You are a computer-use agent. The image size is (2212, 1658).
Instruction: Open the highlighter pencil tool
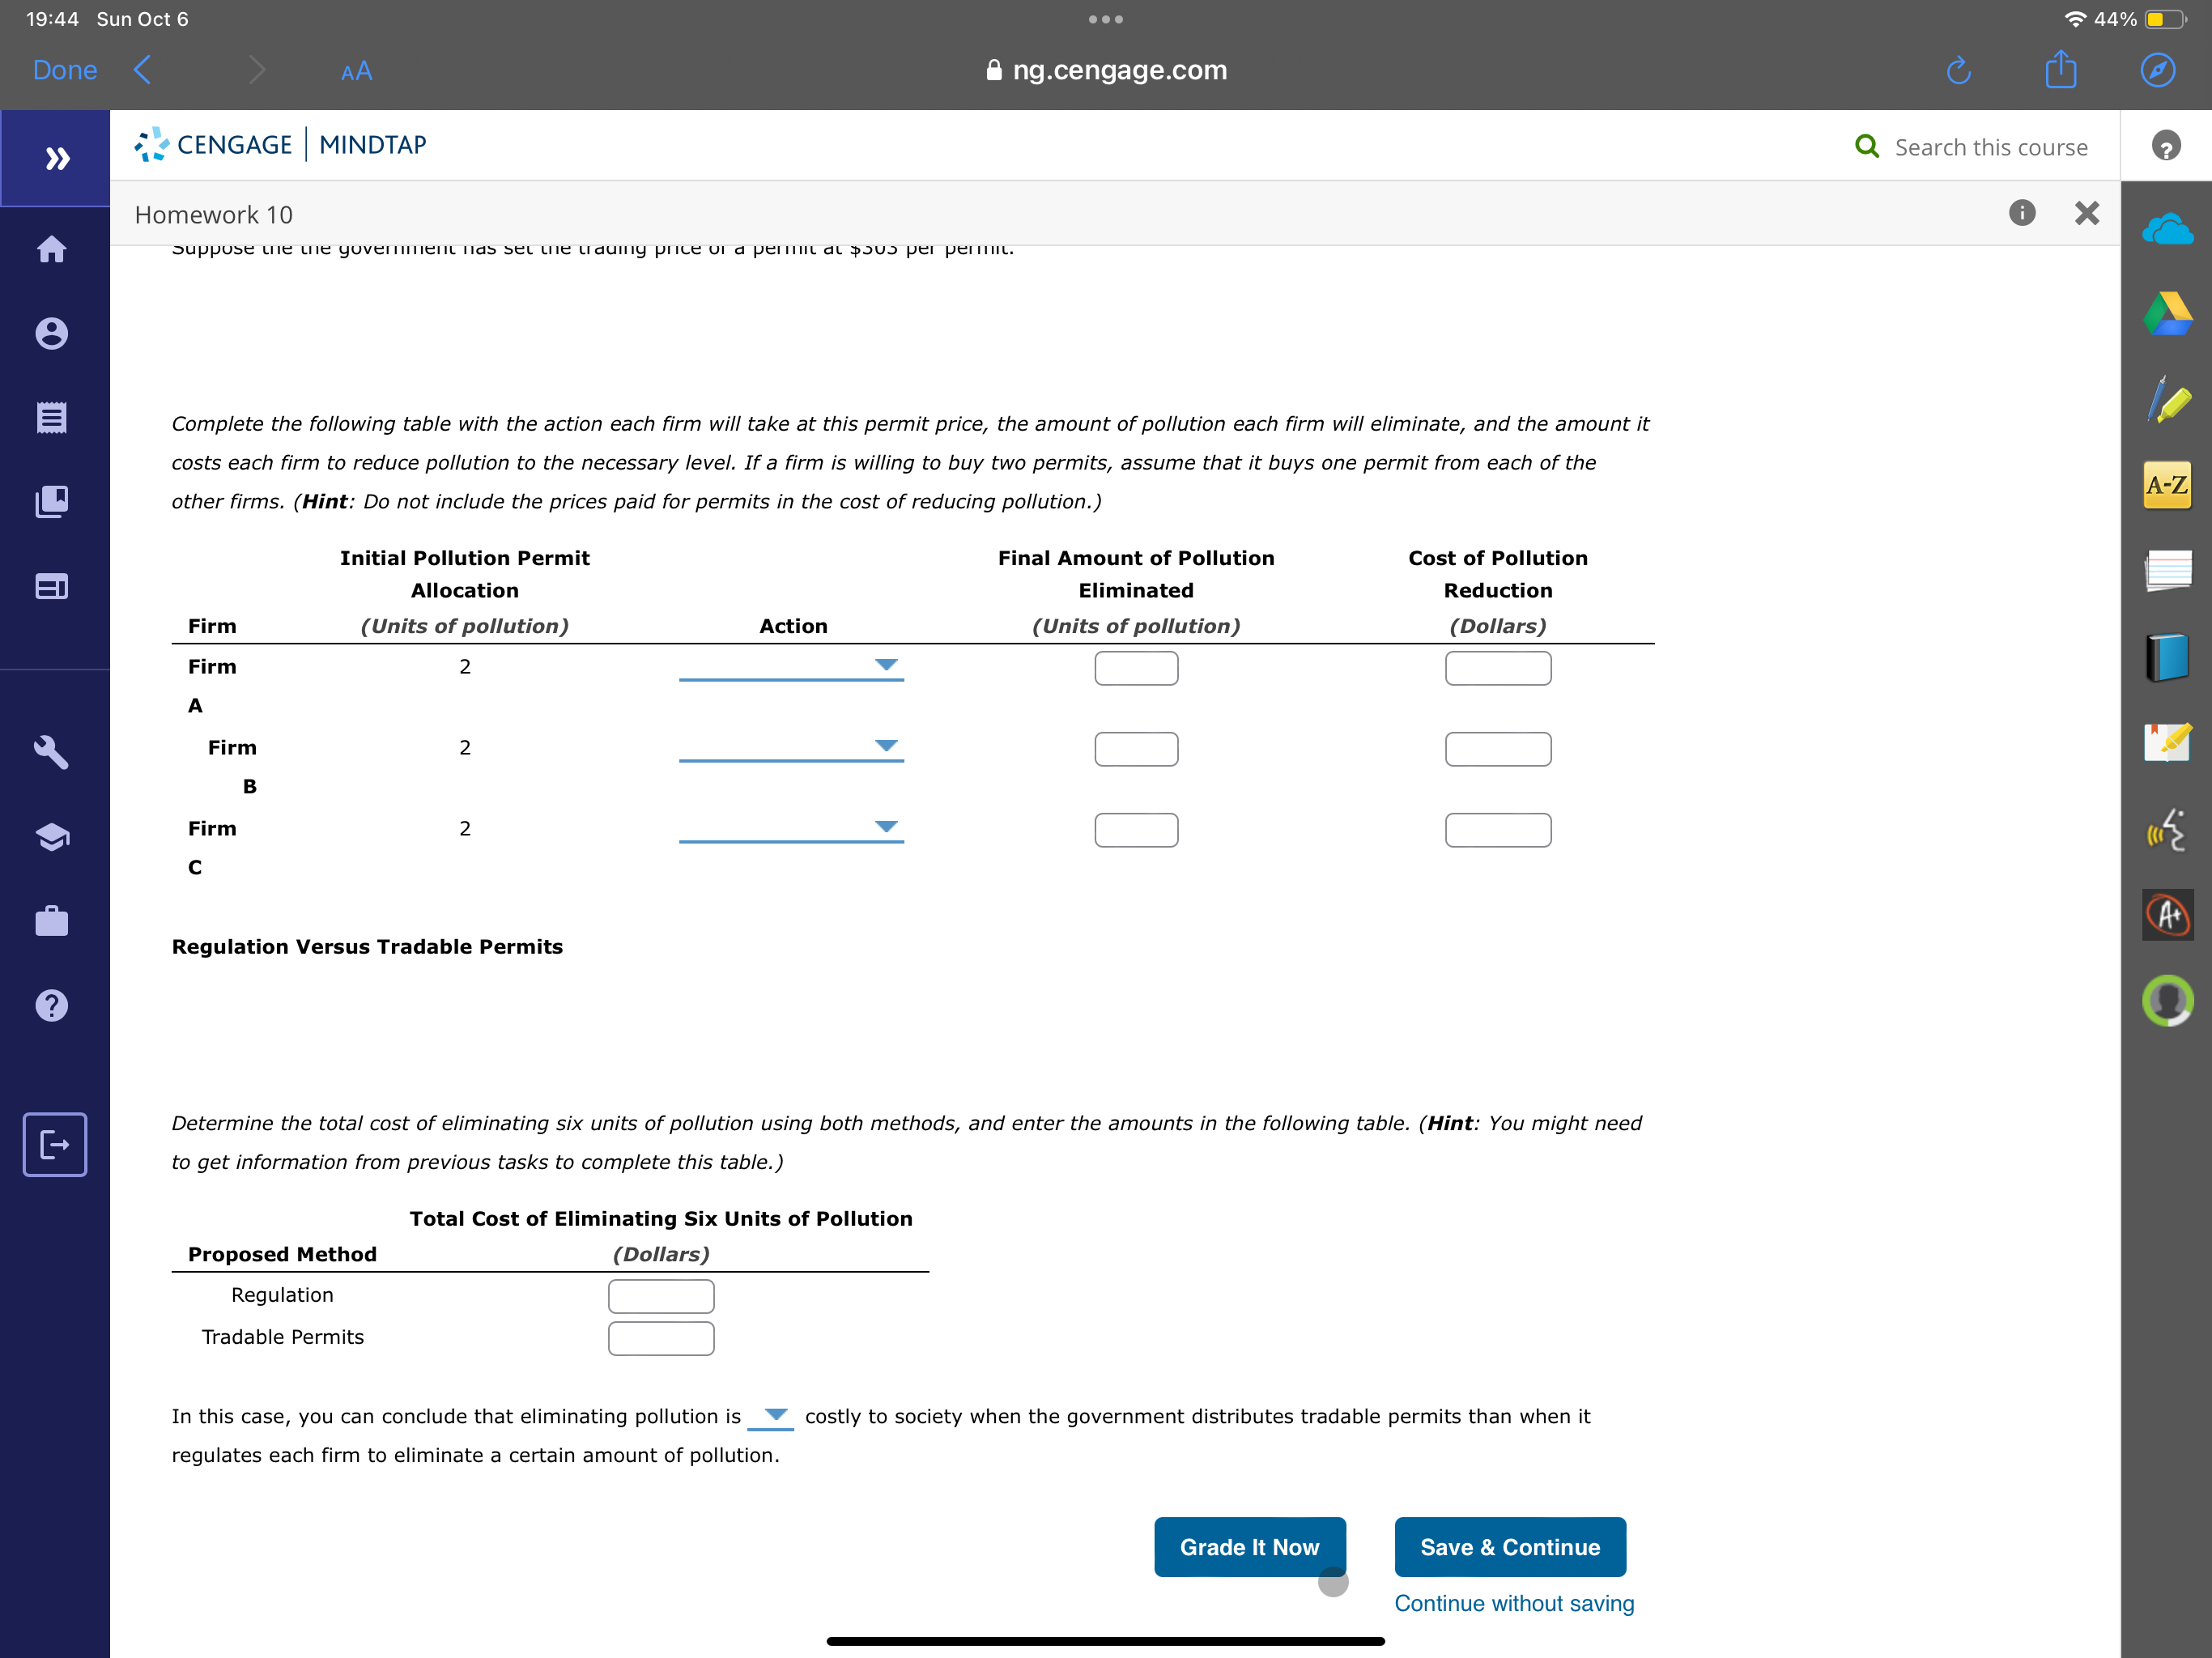2166,399
